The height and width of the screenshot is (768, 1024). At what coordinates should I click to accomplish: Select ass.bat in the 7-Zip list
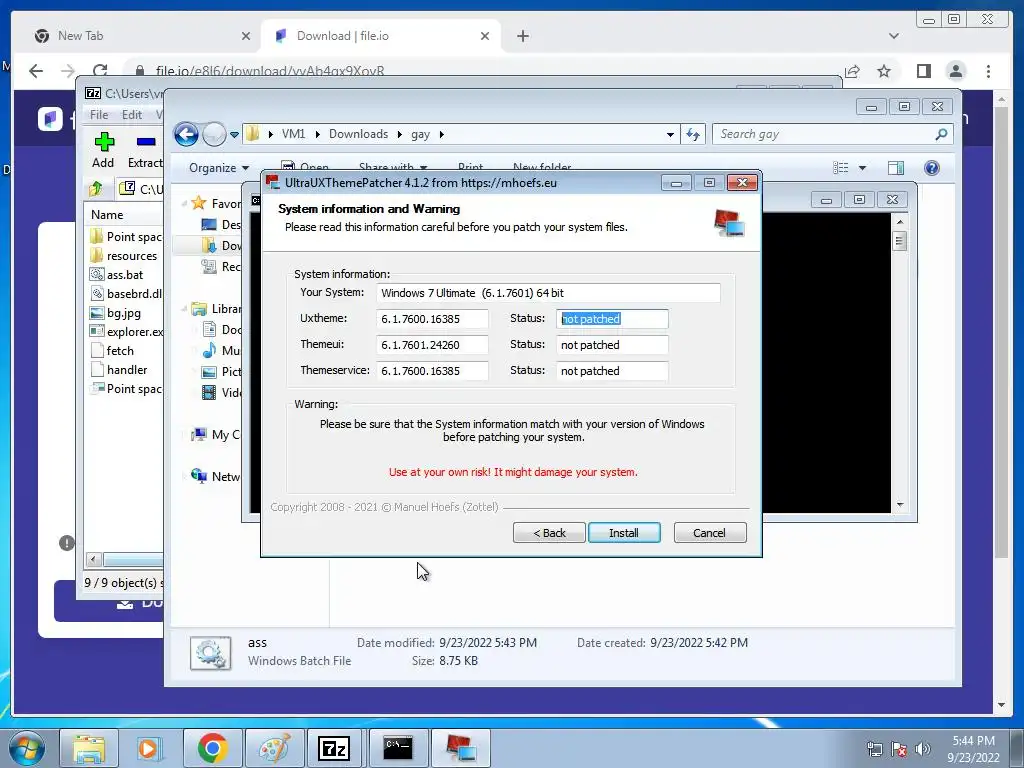tap(124, 274)
